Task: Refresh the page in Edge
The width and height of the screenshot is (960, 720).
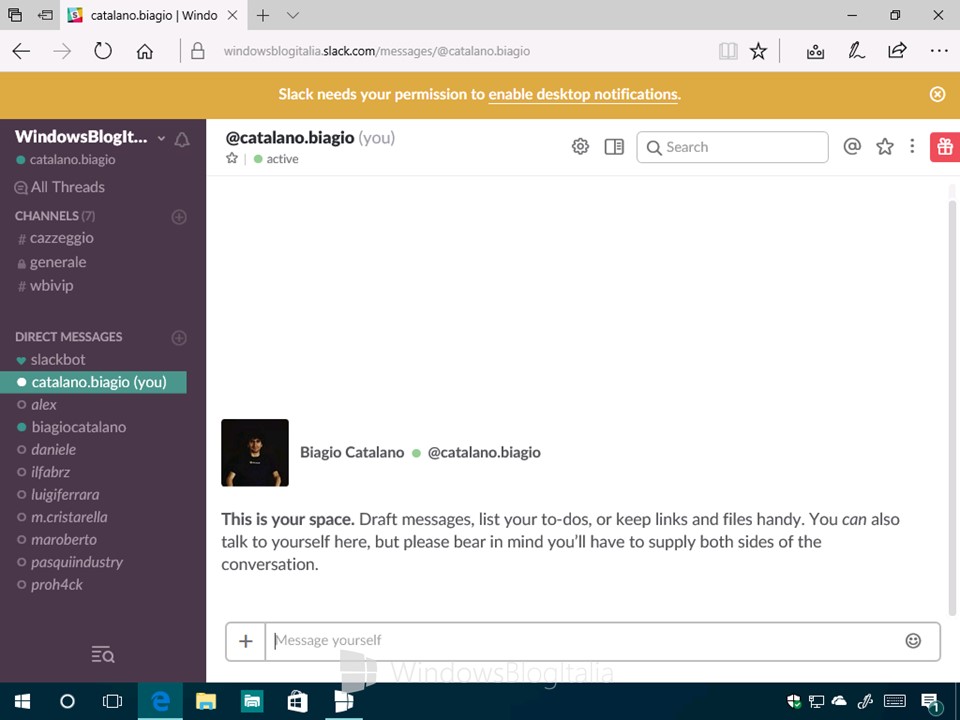Action: (x=103, y=51)
